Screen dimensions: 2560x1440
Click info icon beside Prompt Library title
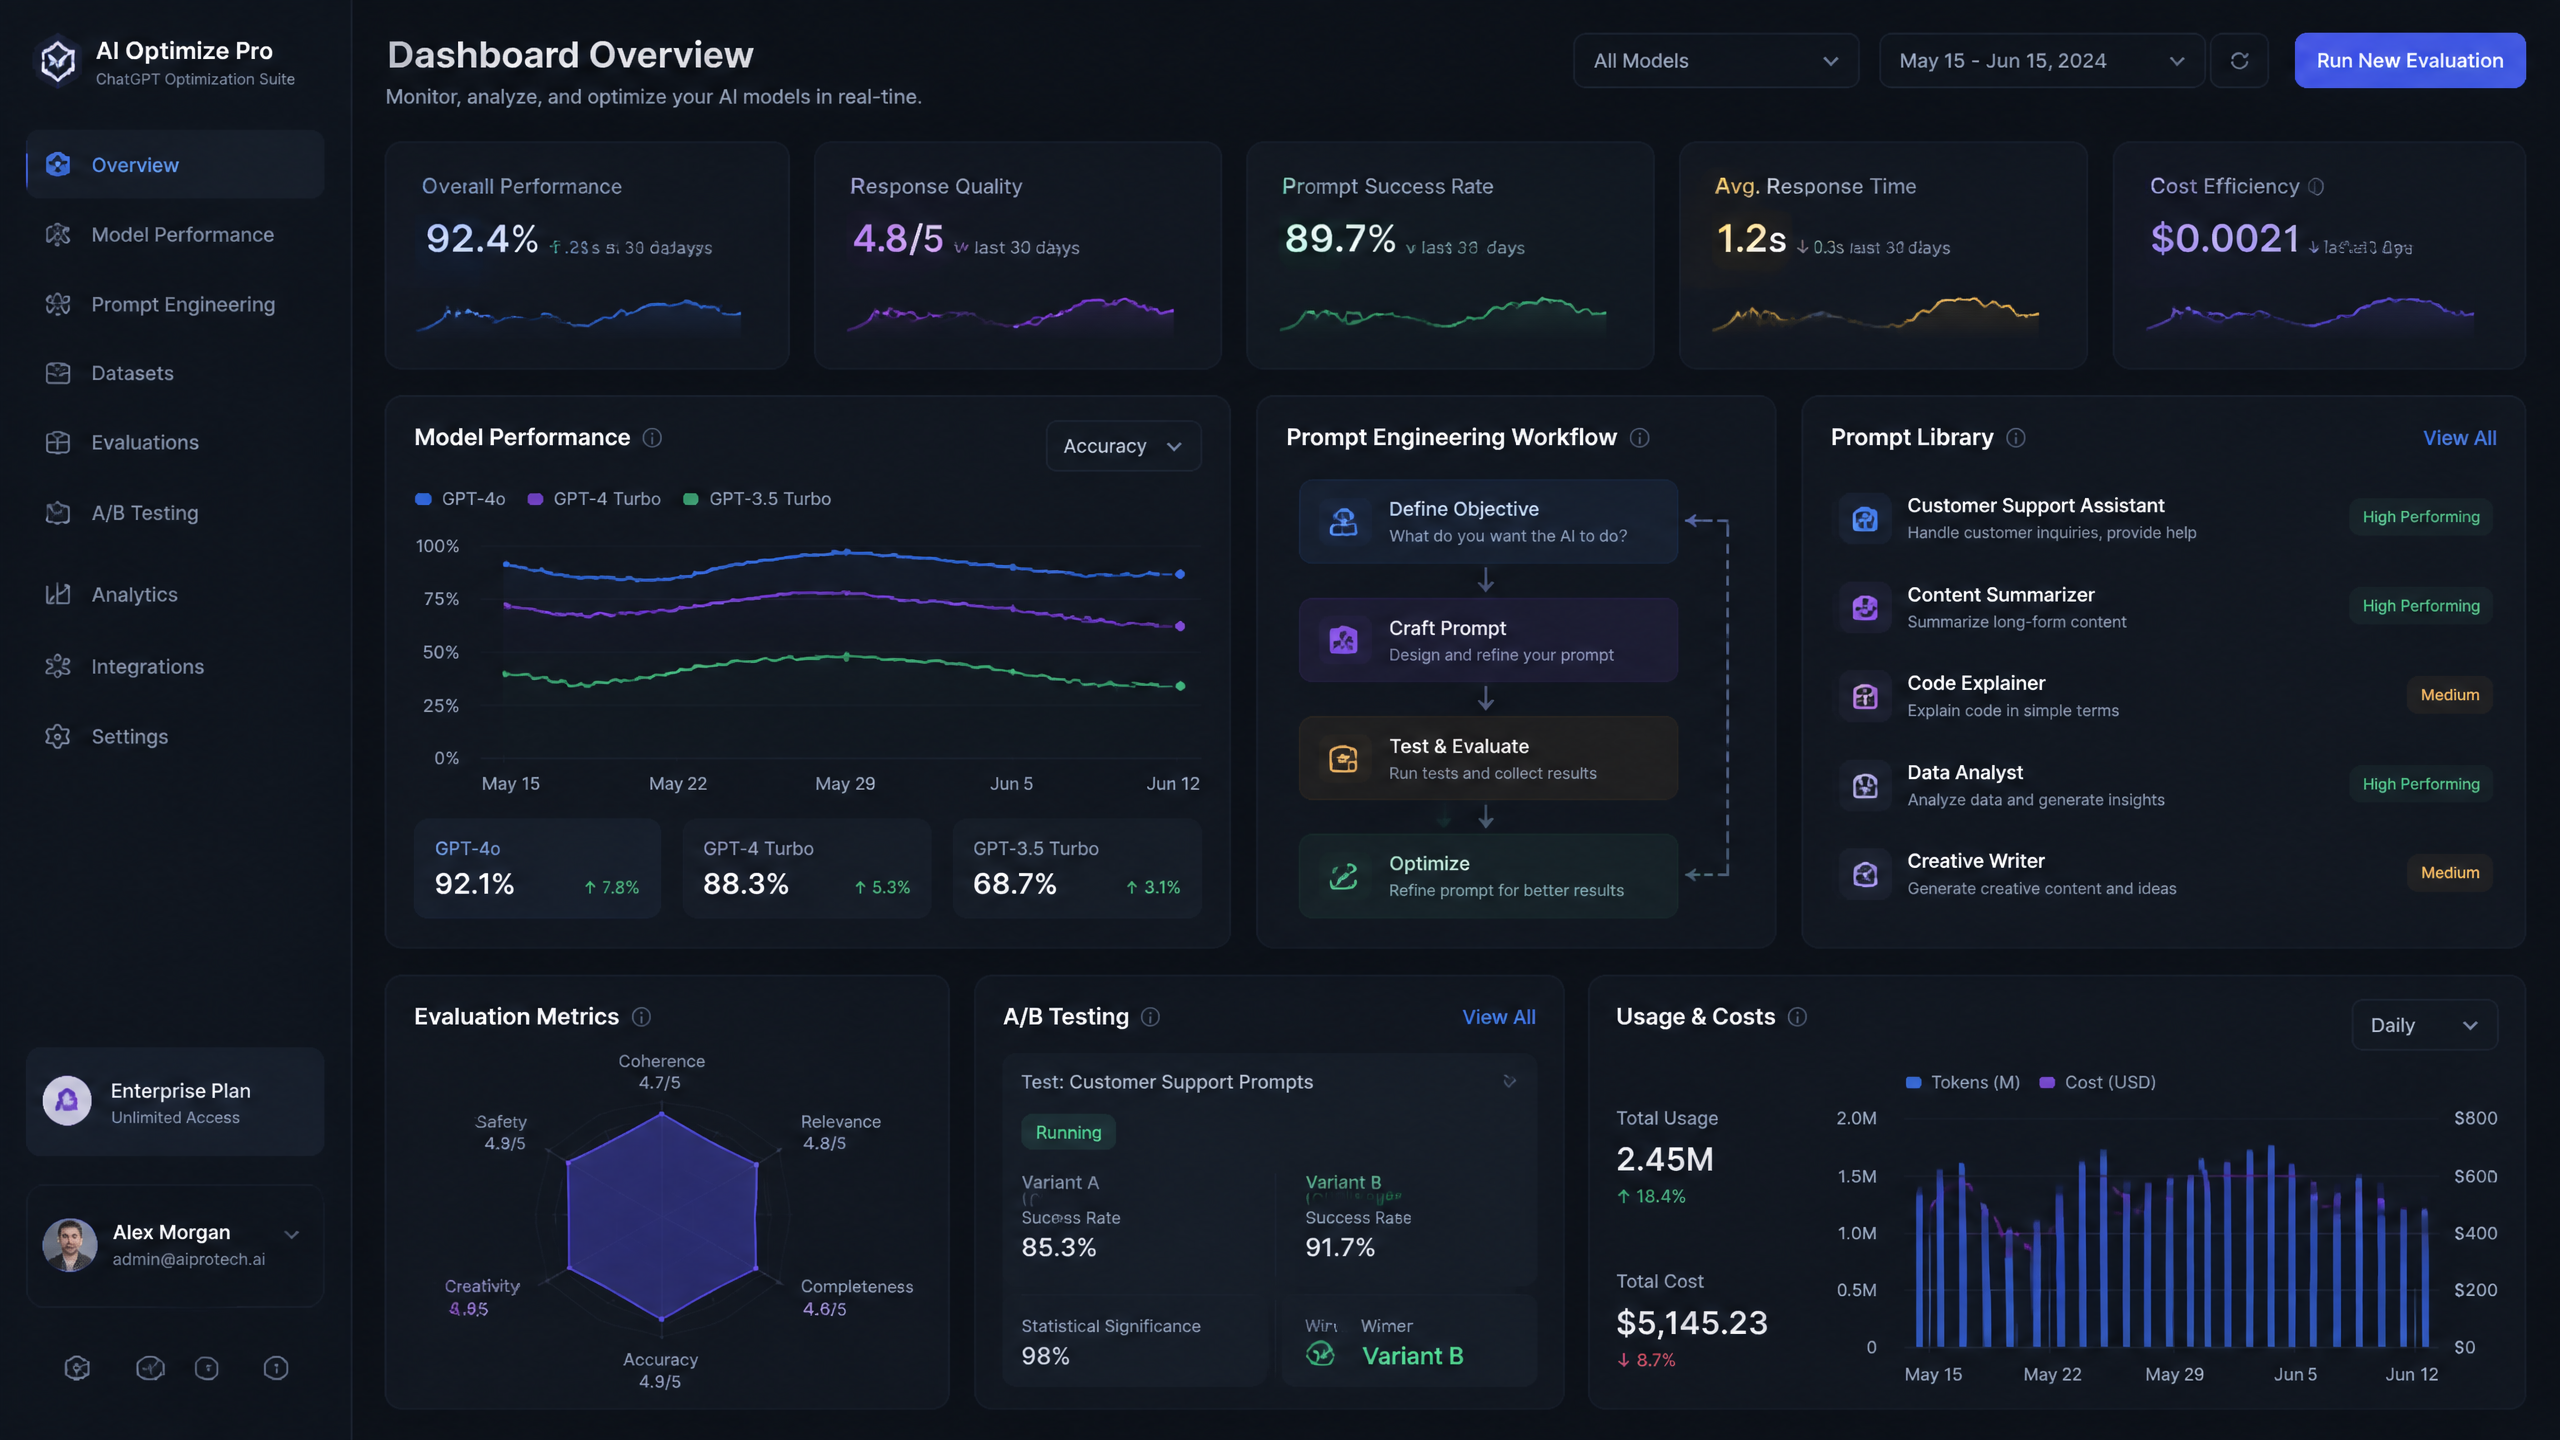(x=2016, y=438)
